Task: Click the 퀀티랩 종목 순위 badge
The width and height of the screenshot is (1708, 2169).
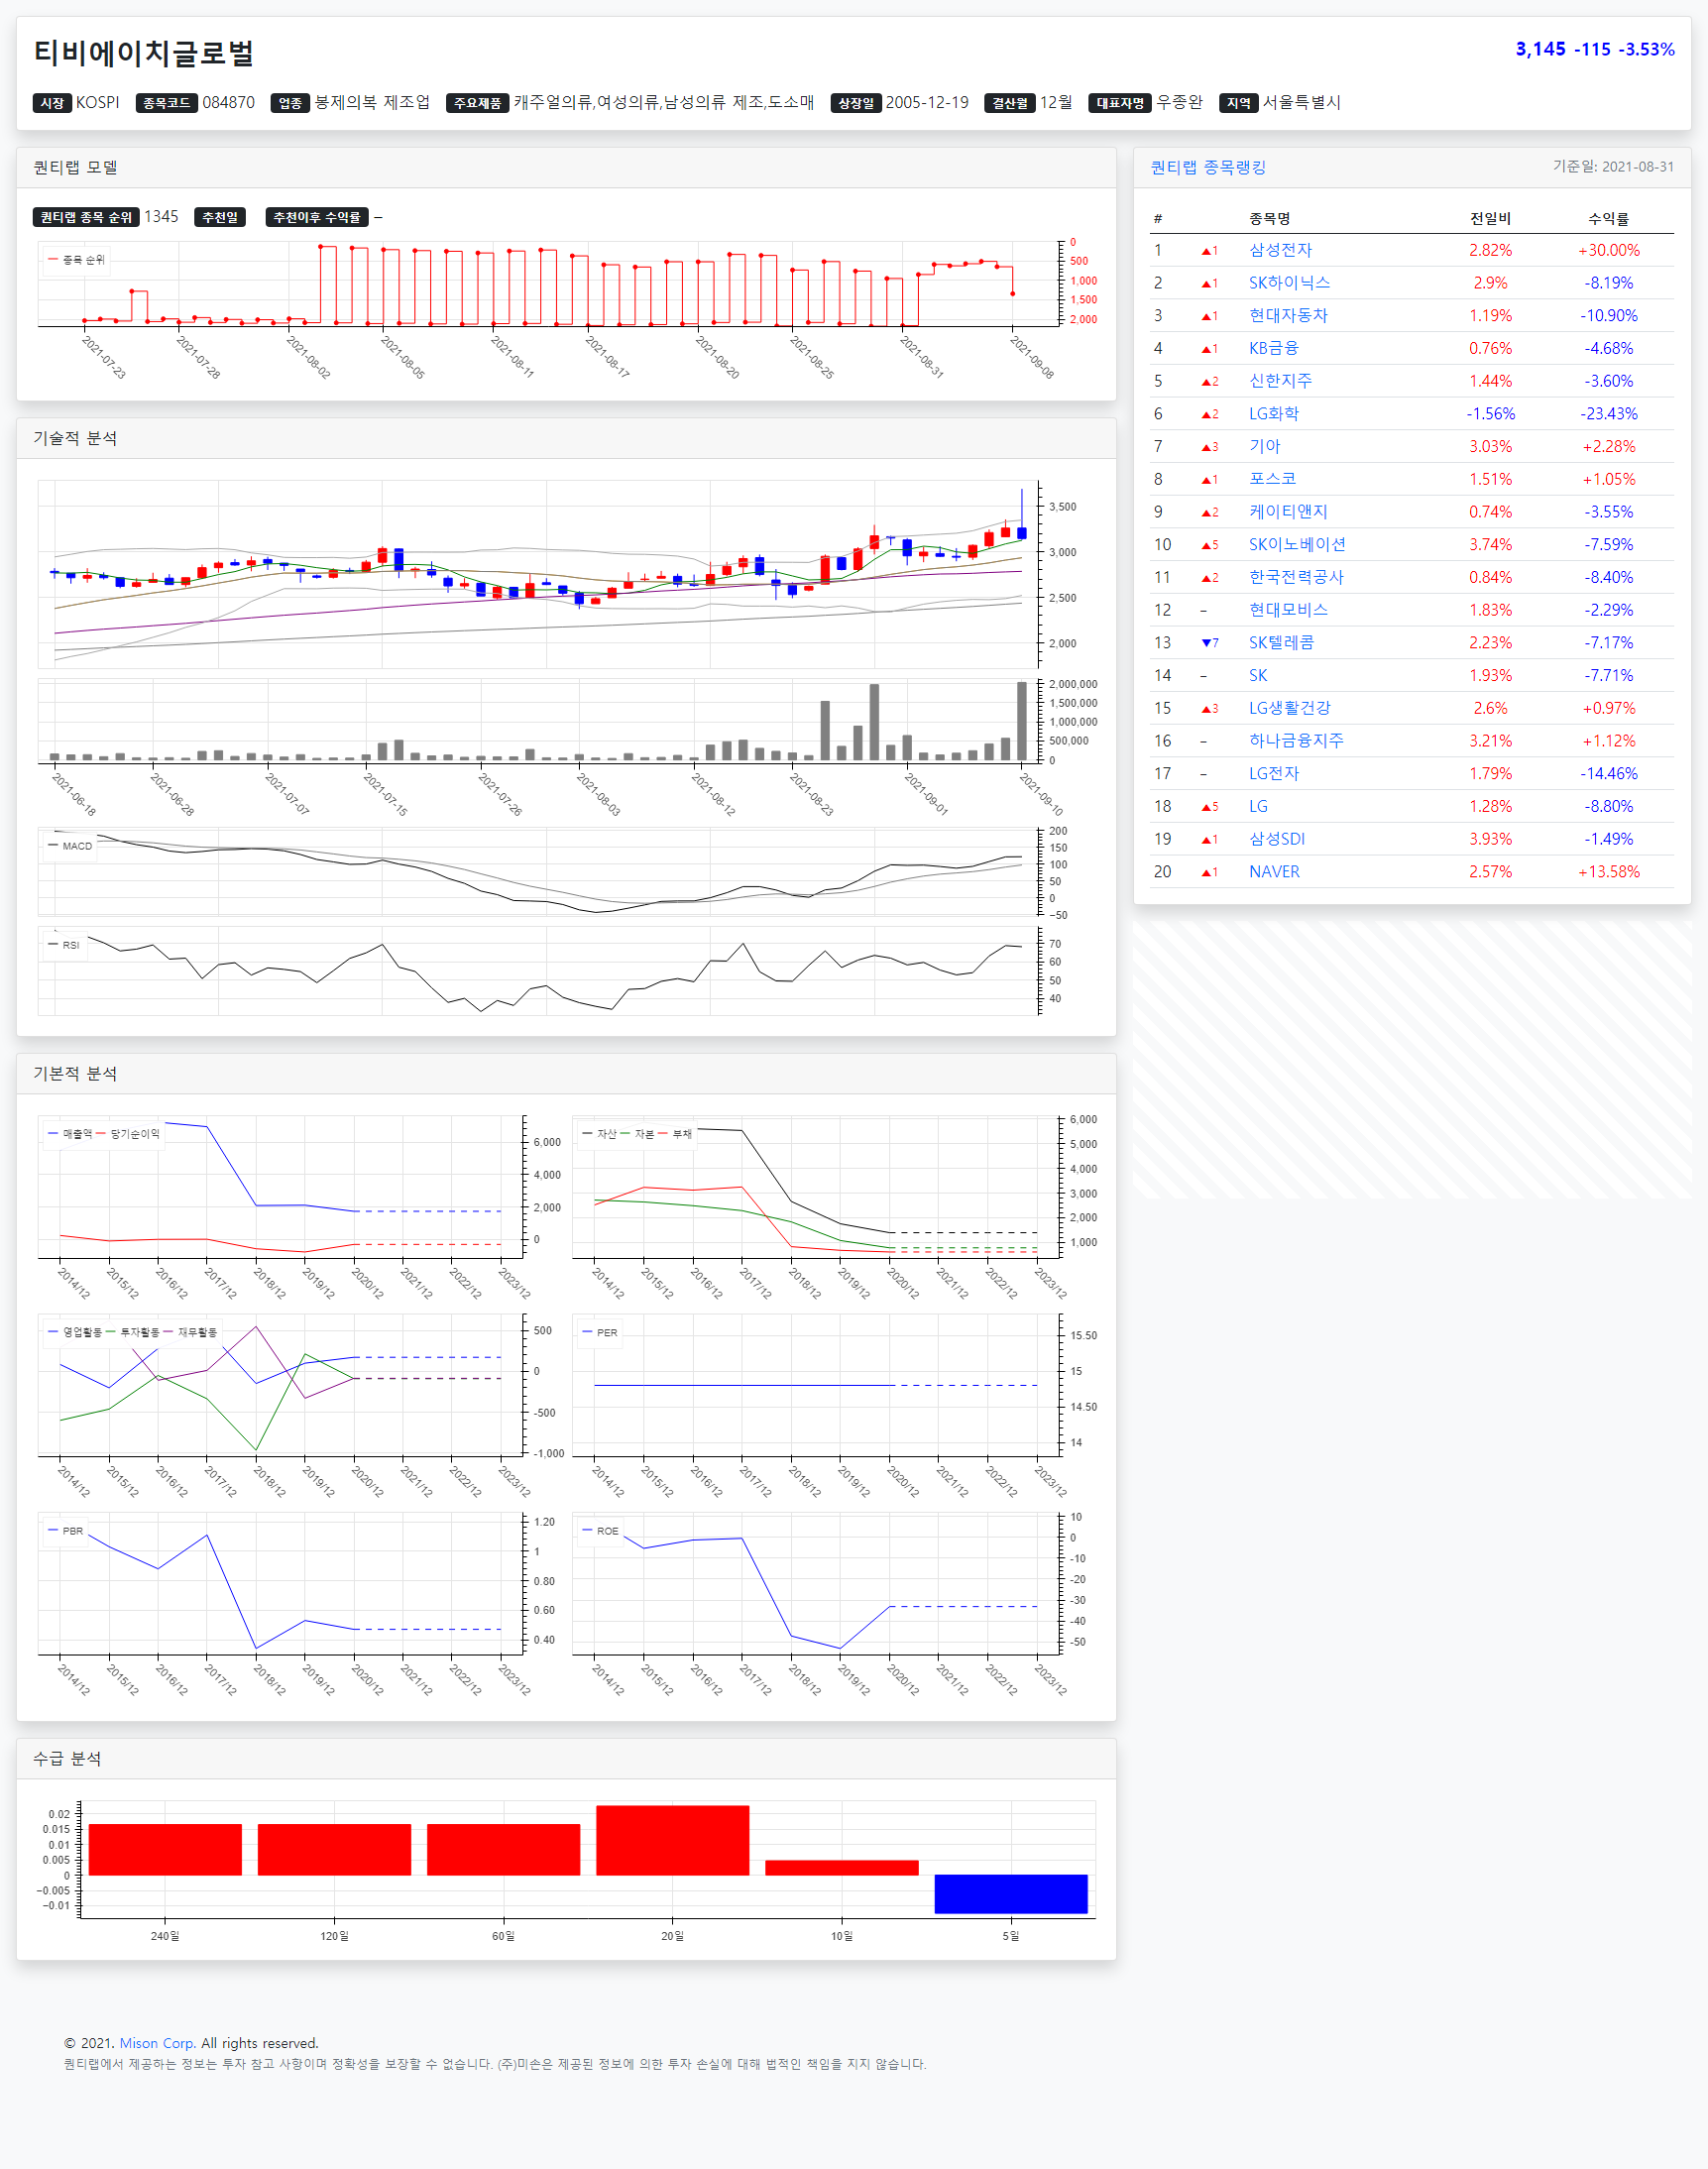Action: point(86,217)
